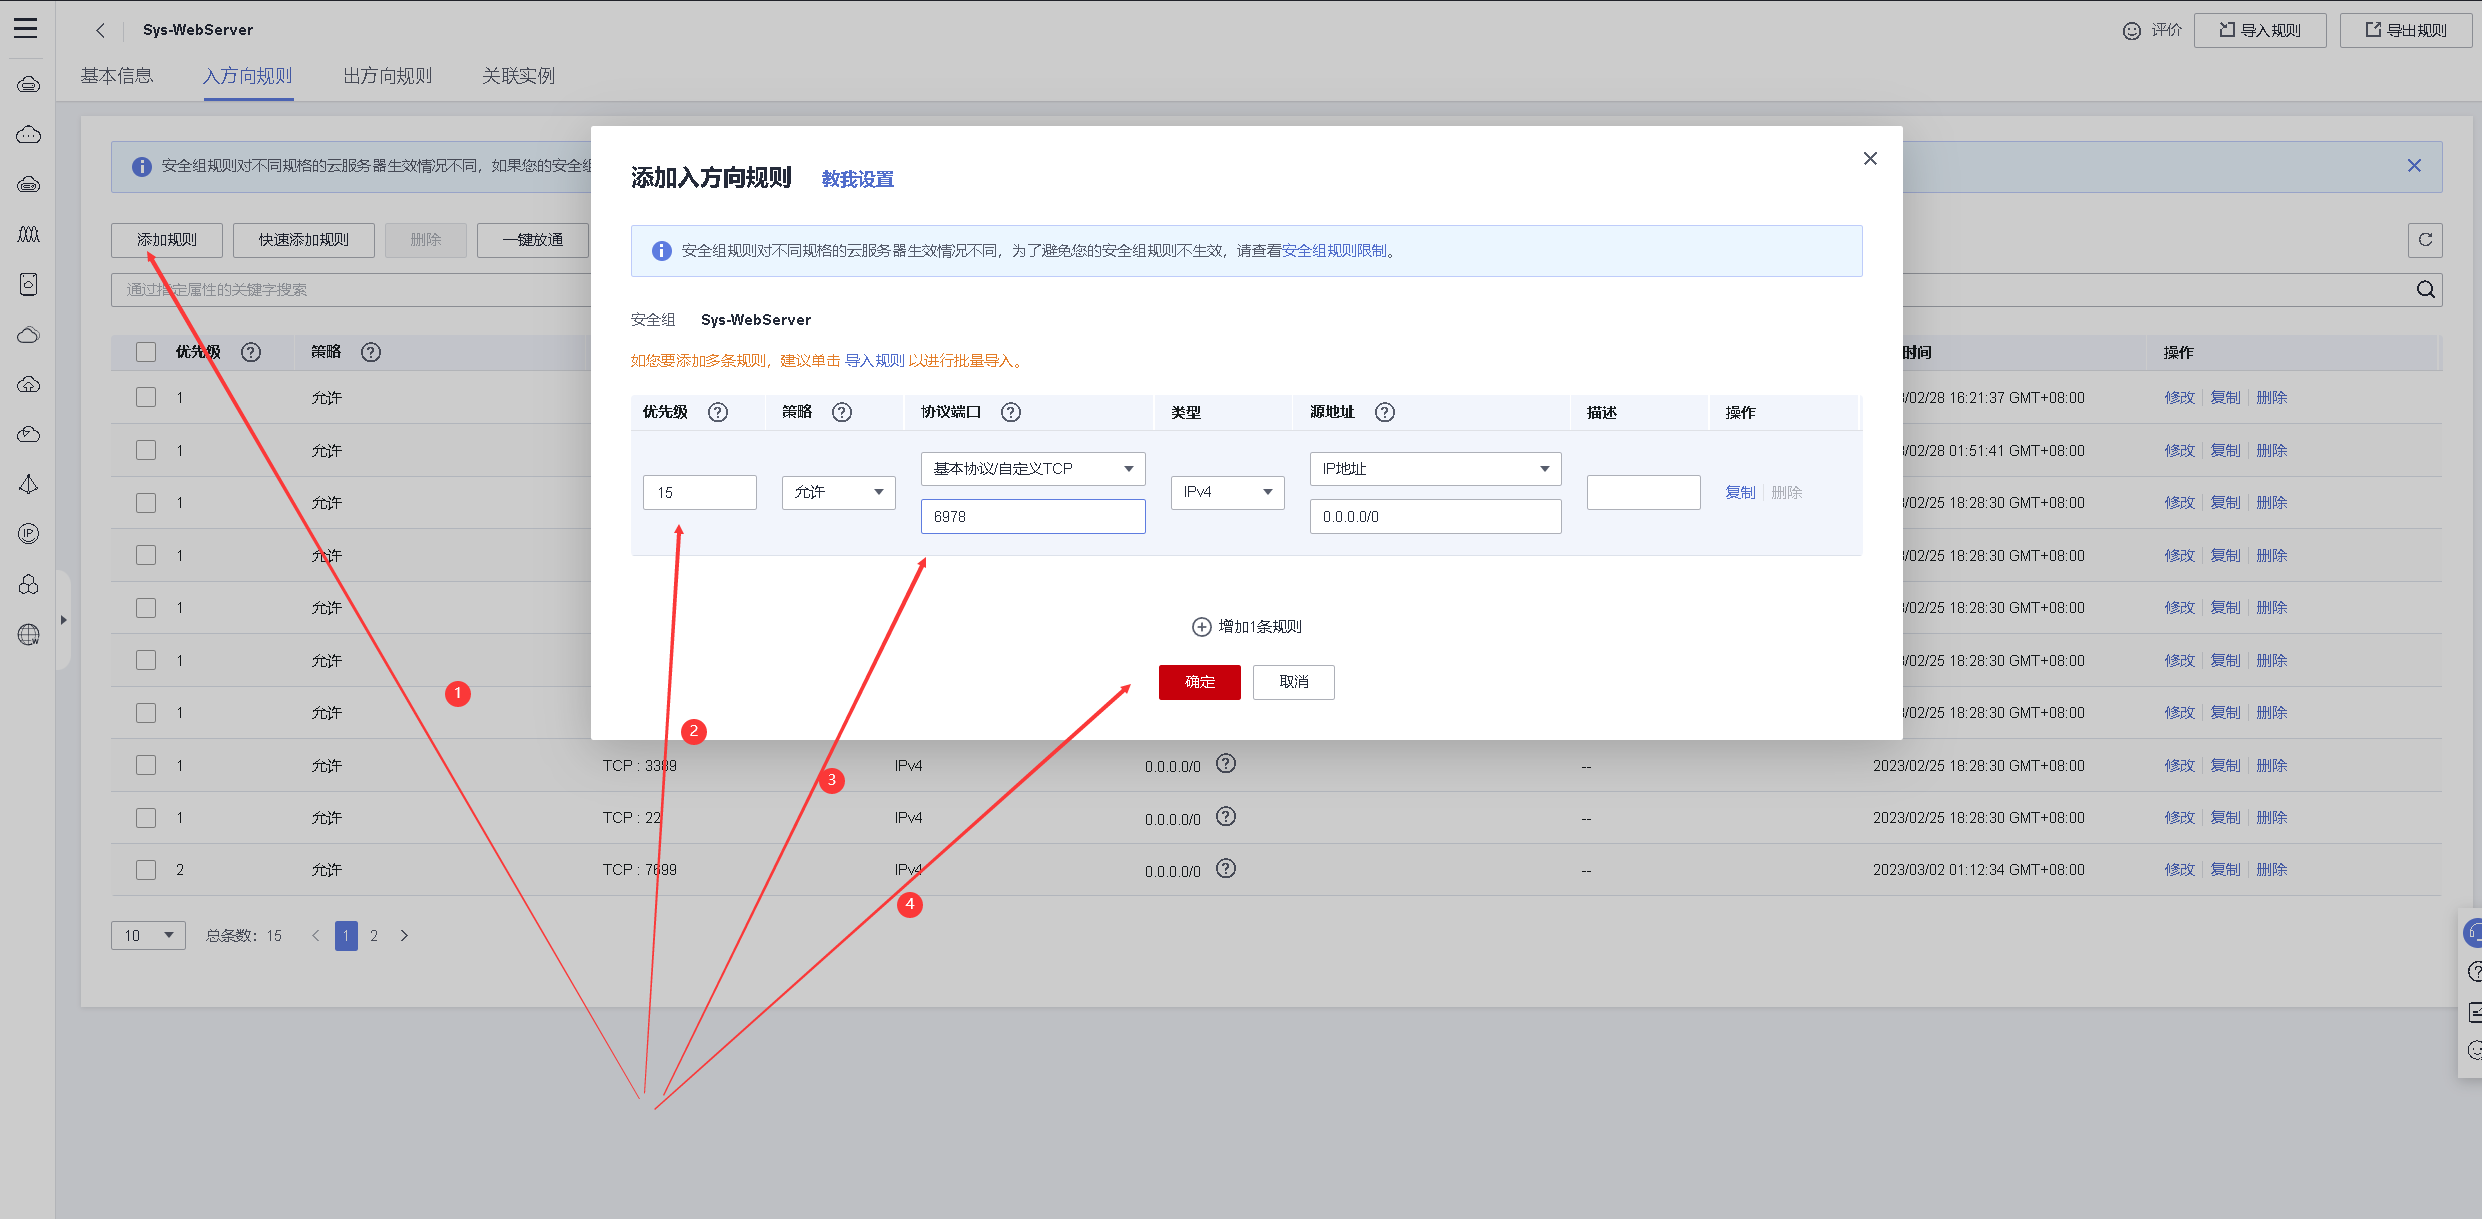2482x1219 pixels.
Task: Switch to the 关联实例 tab
Action: point(518,76)
